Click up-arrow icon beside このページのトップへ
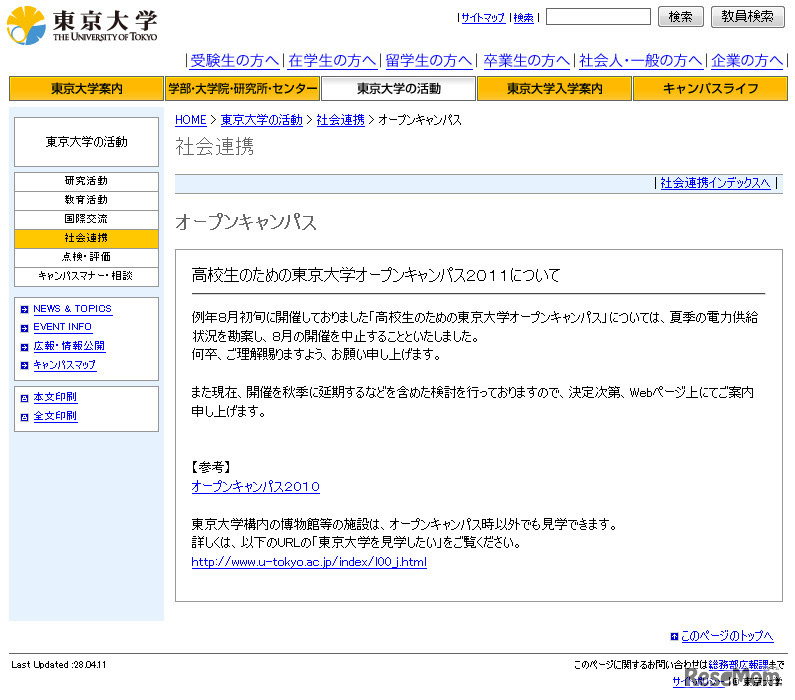This screenshot has height=700, width=795. (x=674, y=637)
